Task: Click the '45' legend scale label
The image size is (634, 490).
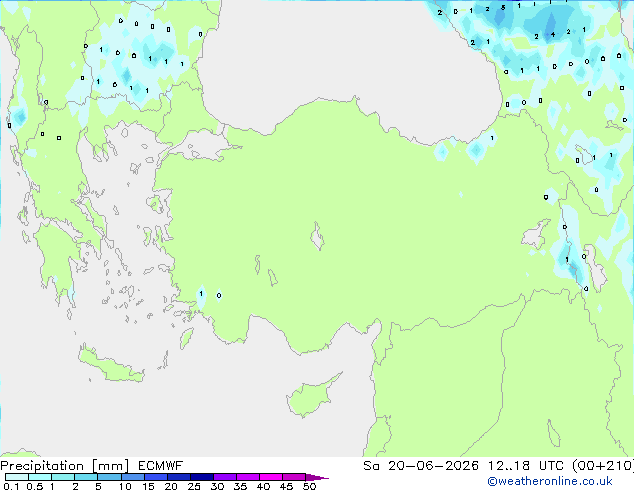Action: click(286, 486)
